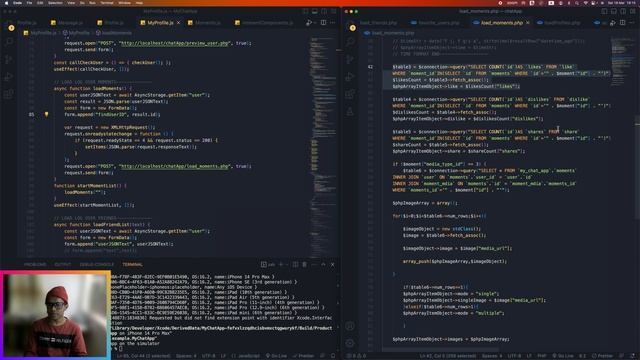This screenshot has width=640, height=360.
Task: Switch to the DEBUG CONSOLE panel tab
Action: click(97, 264)
